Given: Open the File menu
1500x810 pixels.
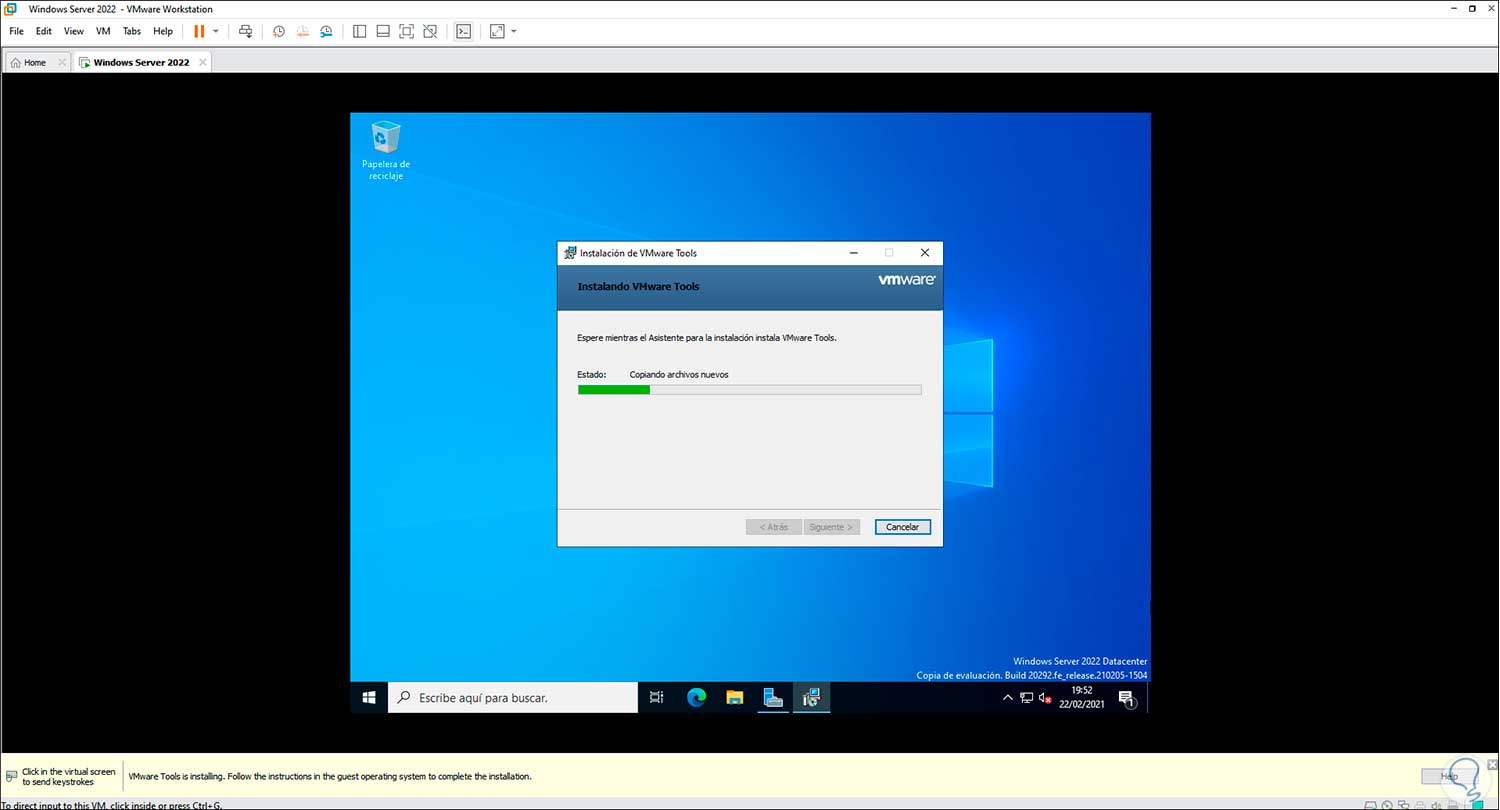Looking at the screenshot, I should [16, 31].
